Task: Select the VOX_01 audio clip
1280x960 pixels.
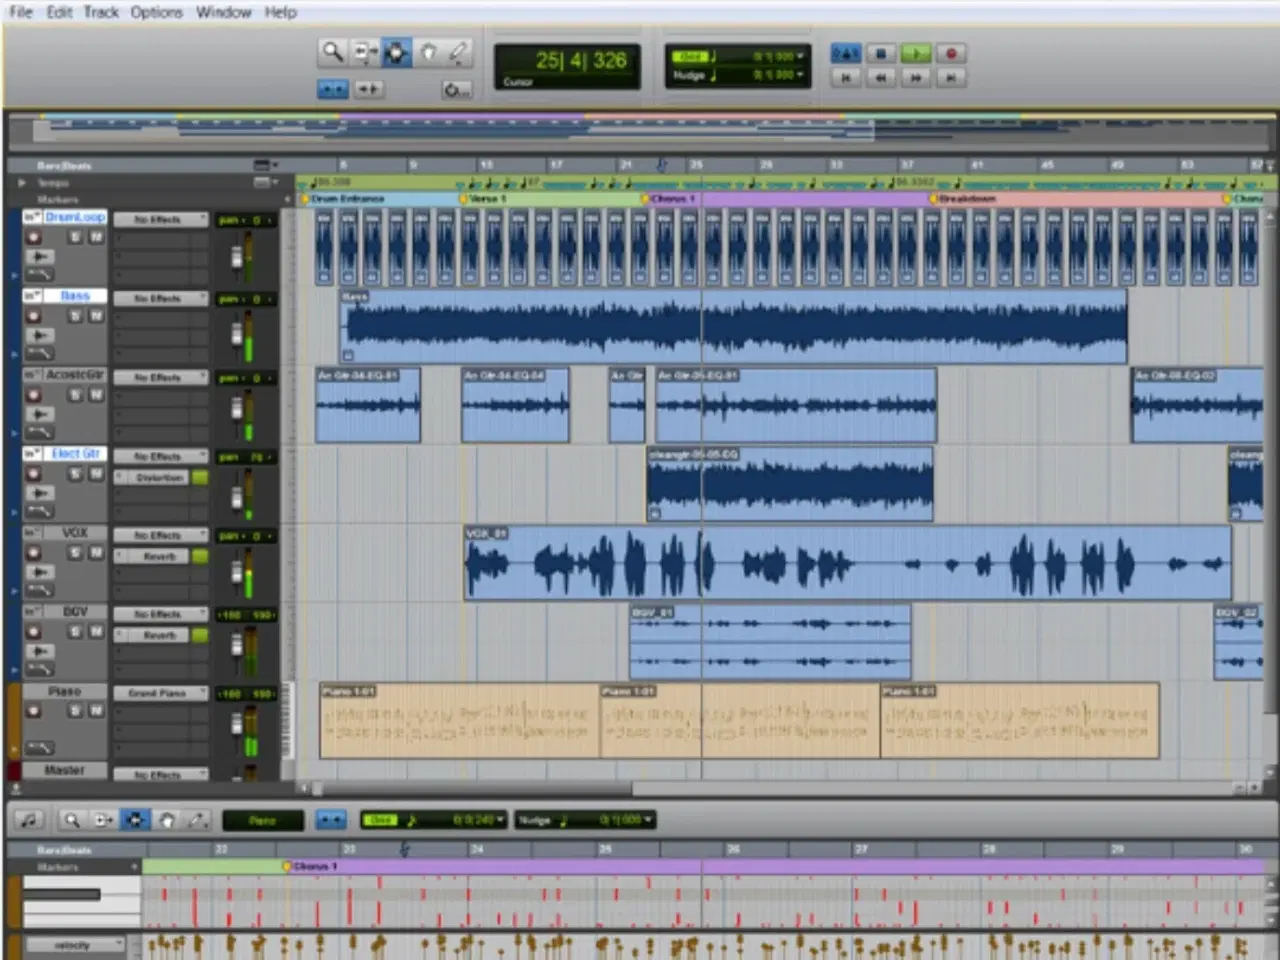Action: 847,564
